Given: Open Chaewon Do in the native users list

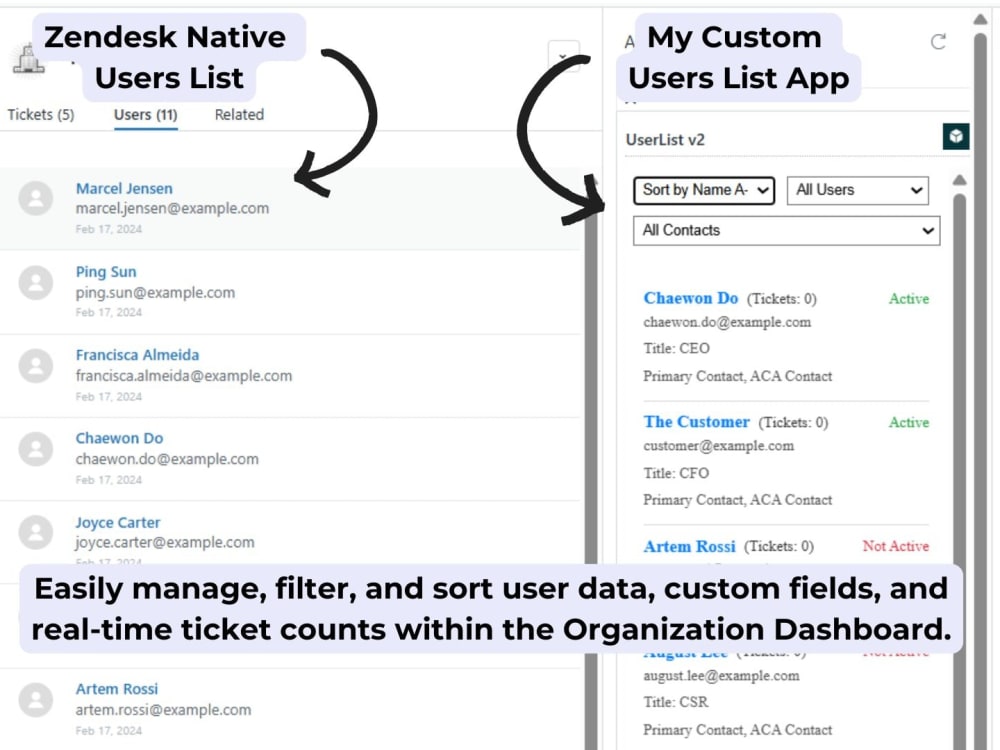Looking at the screenshot, I should pyautogui.click(x=119, y=438).
